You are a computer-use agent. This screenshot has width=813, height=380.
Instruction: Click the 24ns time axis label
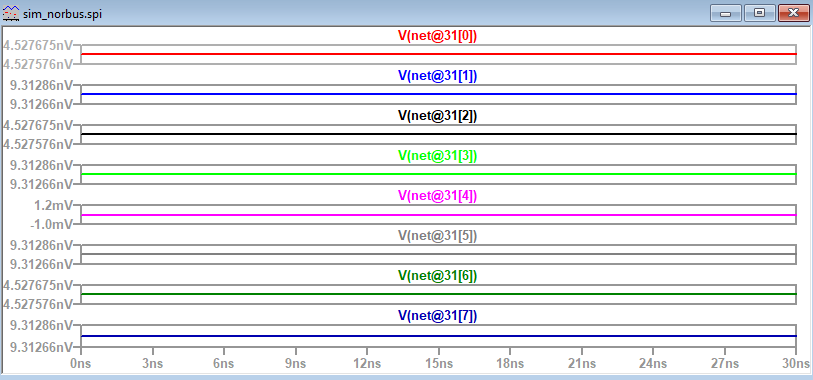point(653,364)
